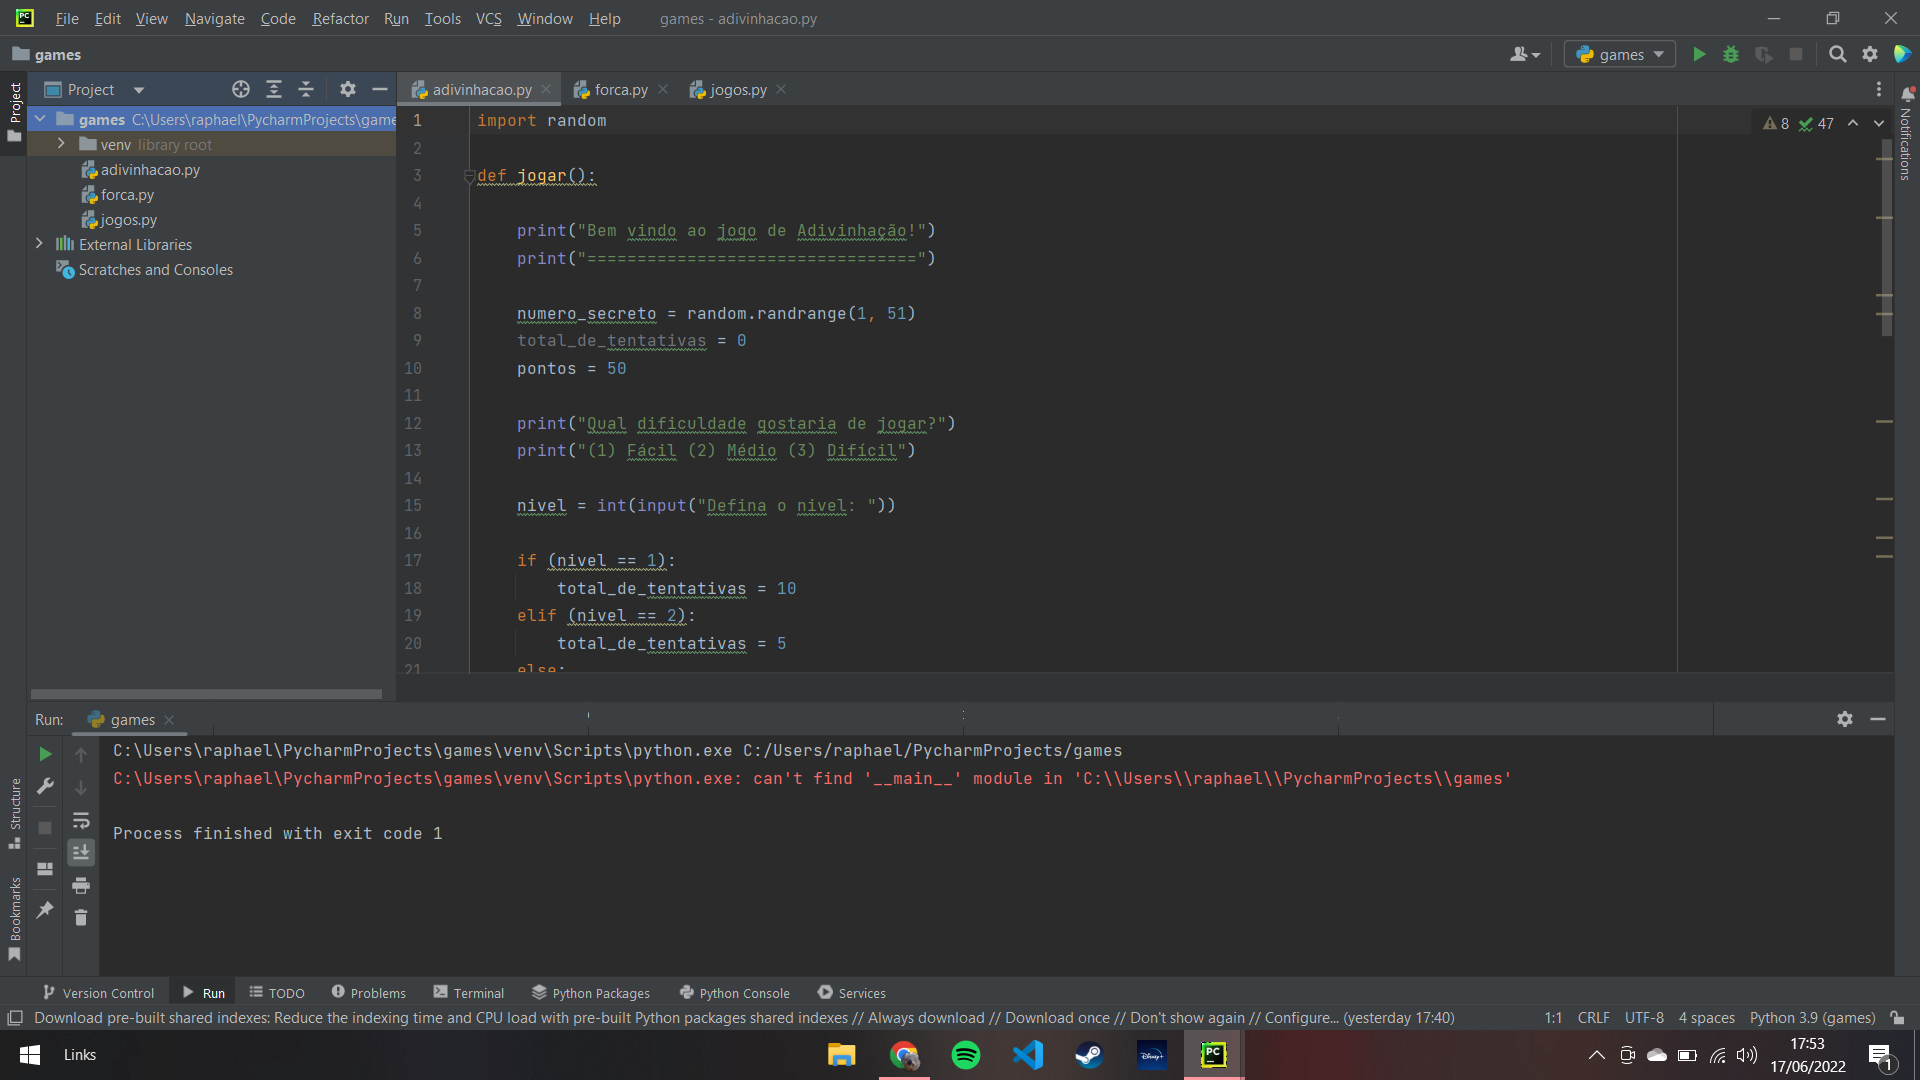The height and width of the screenshot is (1080, 1920).
Task: Open Search Everywhere magnifier
Action: click(1837, 54)
